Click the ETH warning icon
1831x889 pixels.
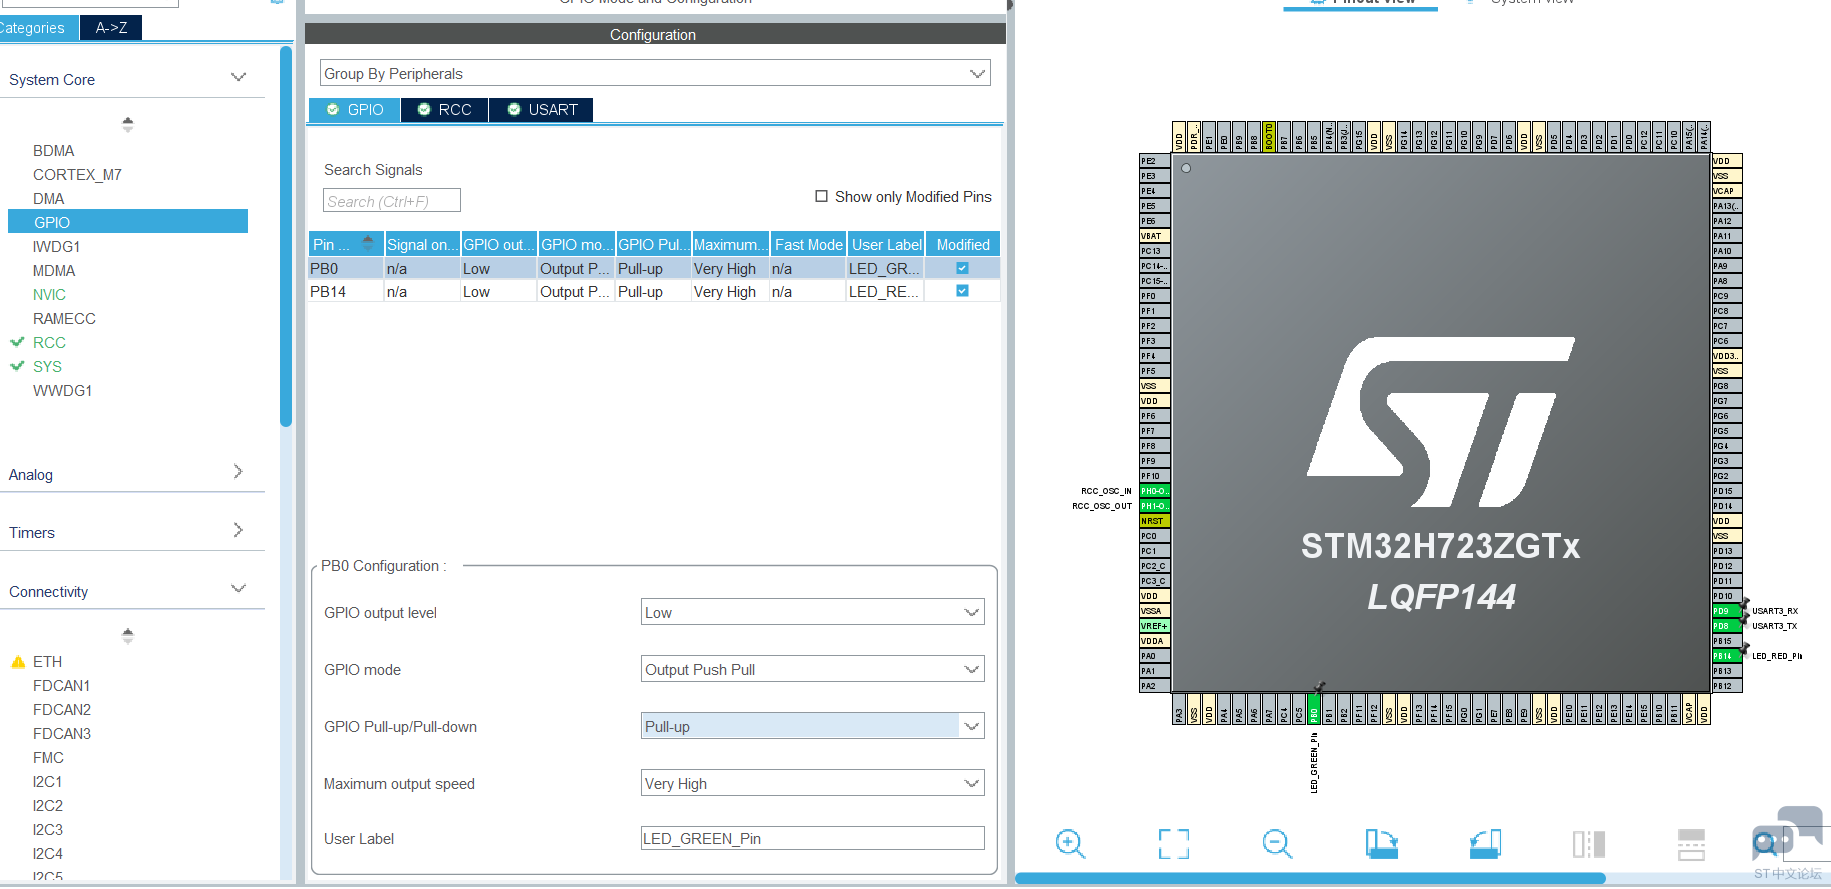click(18, 662)
